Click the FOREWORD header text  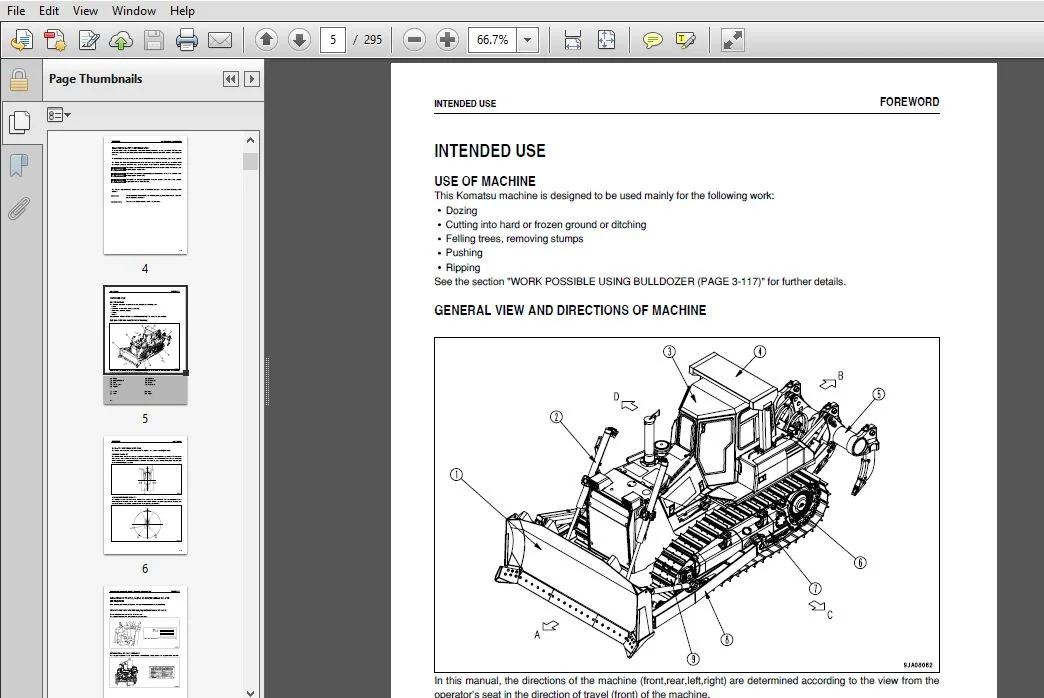(x=909, y=102)
